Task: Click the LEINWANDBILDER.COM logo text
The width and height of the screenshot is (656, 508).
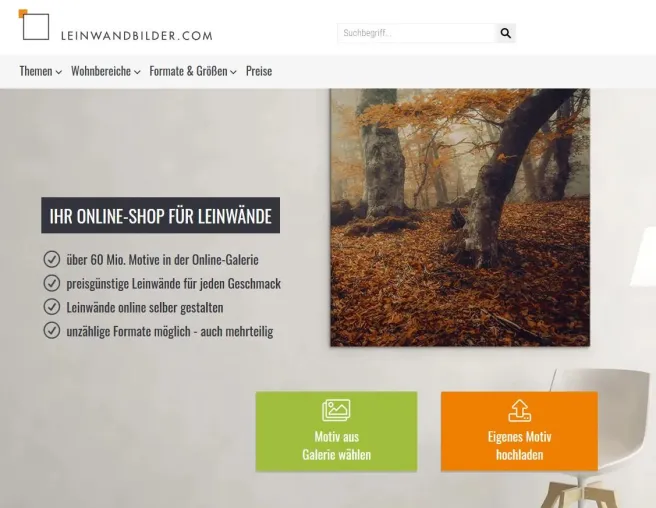Action: (x=137, y=36)
